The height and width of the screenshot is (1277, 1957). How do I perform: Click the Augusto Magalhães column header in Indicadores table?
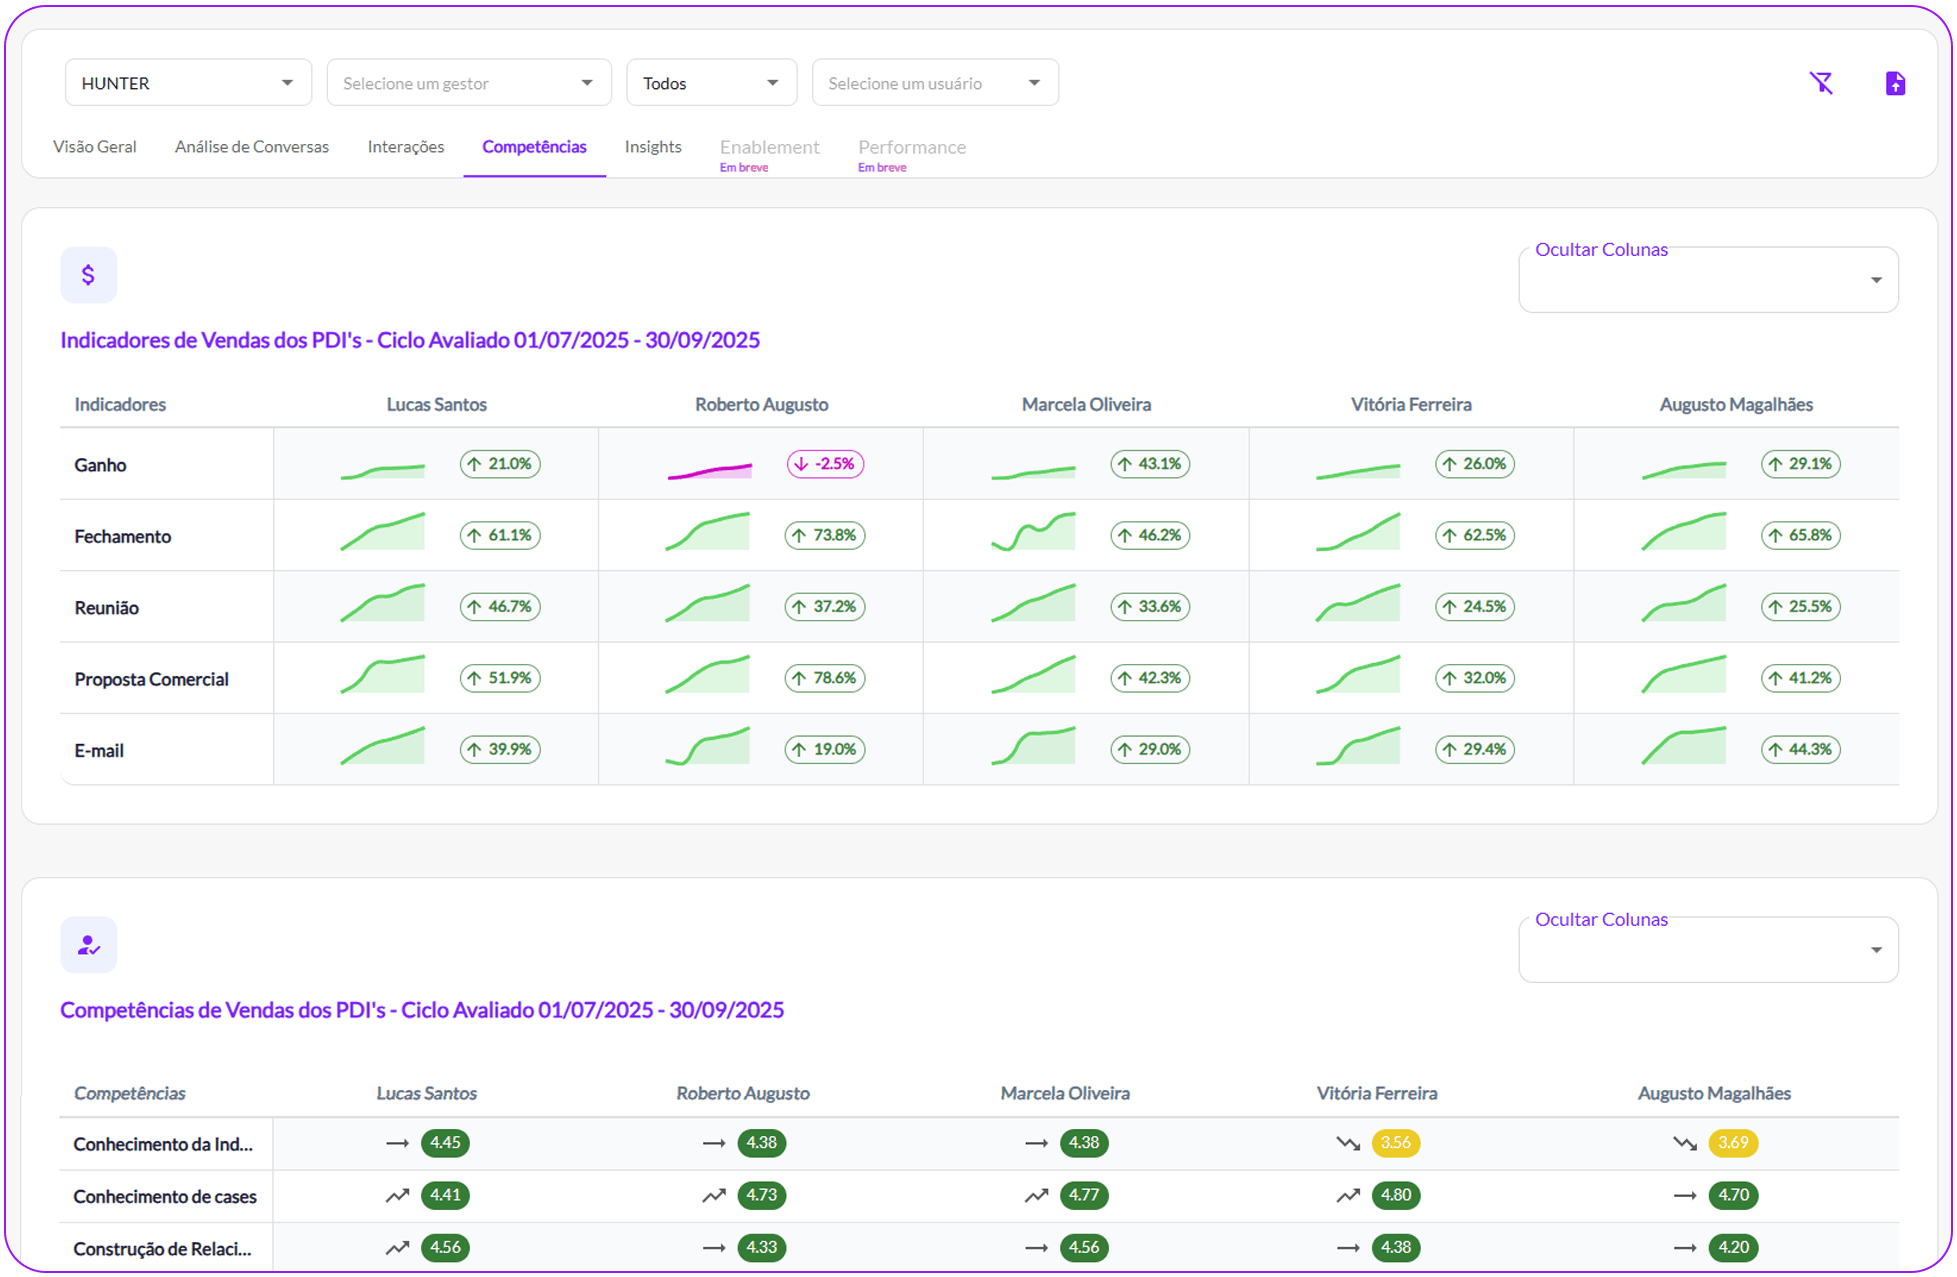coord(1736,405)
